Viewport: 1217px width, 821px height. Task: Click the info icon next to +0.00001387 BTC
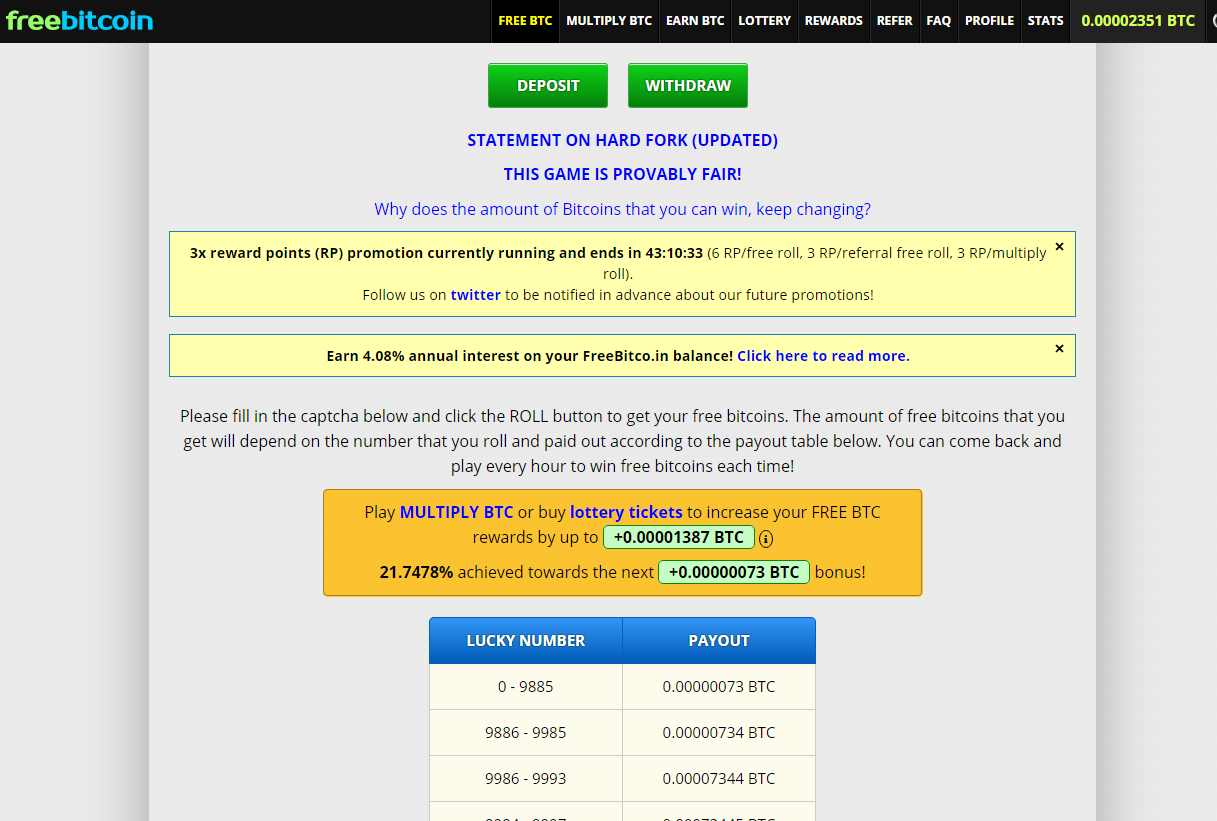click(766, 538)
